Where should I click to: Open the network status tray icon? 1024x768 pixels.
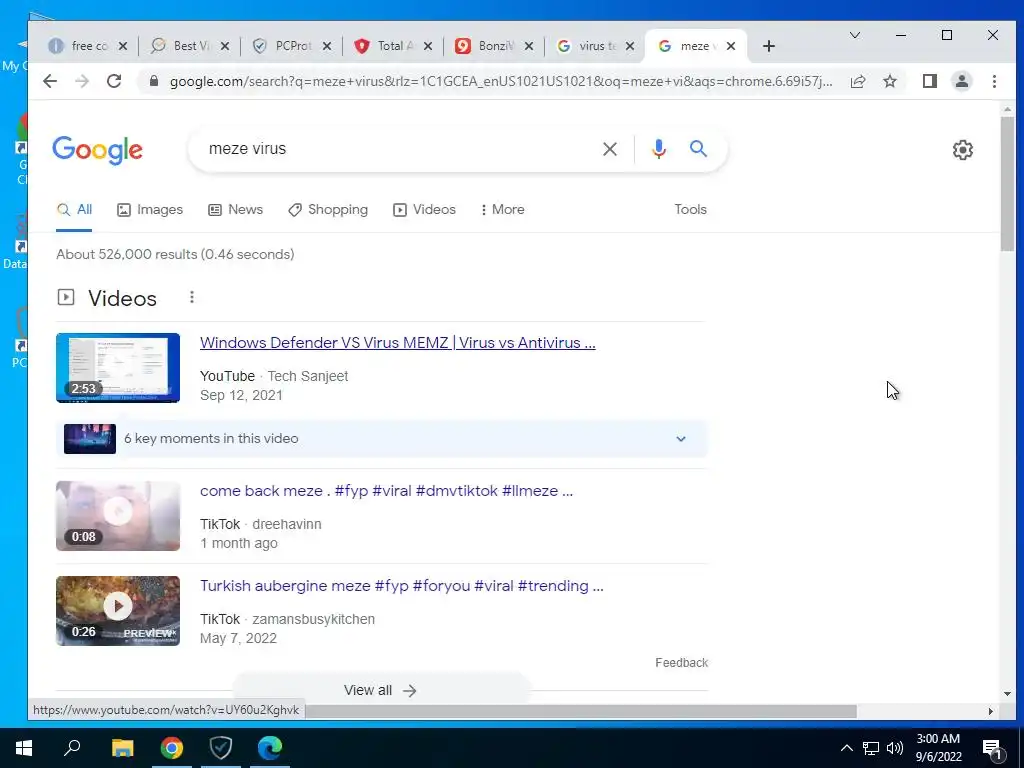(871, 748)
